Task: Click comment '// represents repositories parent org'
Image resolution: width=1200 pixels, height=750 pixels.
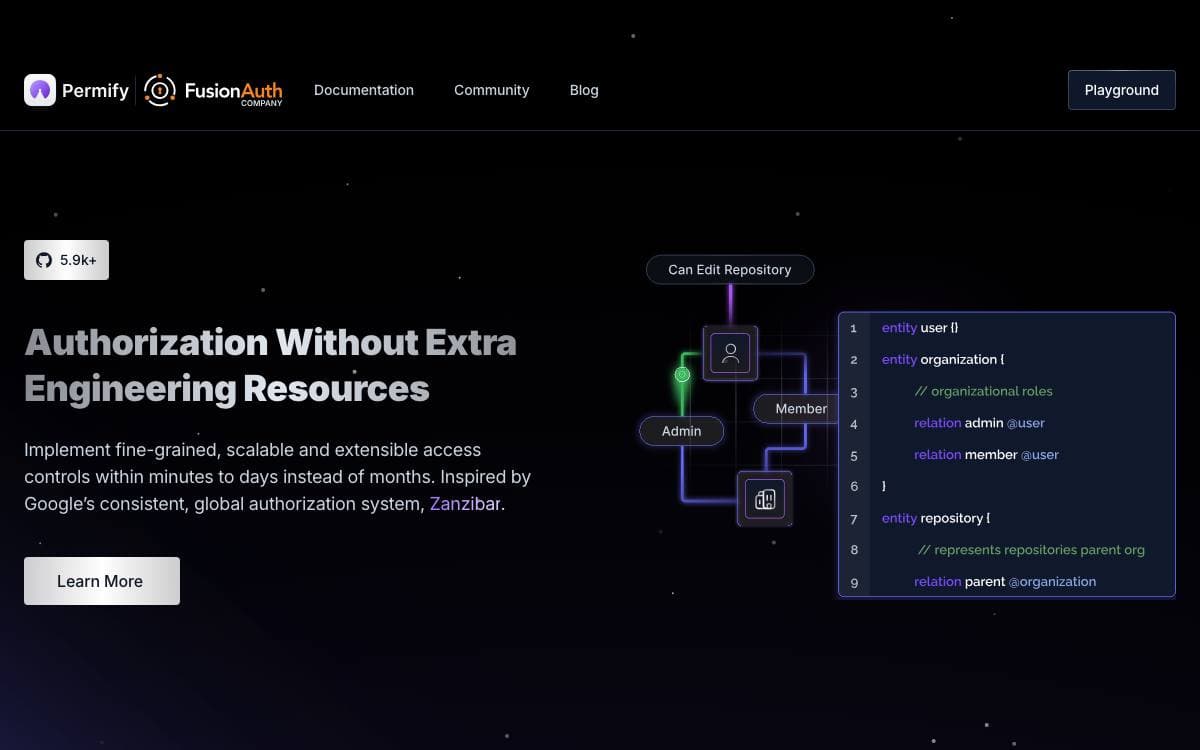Action: (x=1031, y=550)
